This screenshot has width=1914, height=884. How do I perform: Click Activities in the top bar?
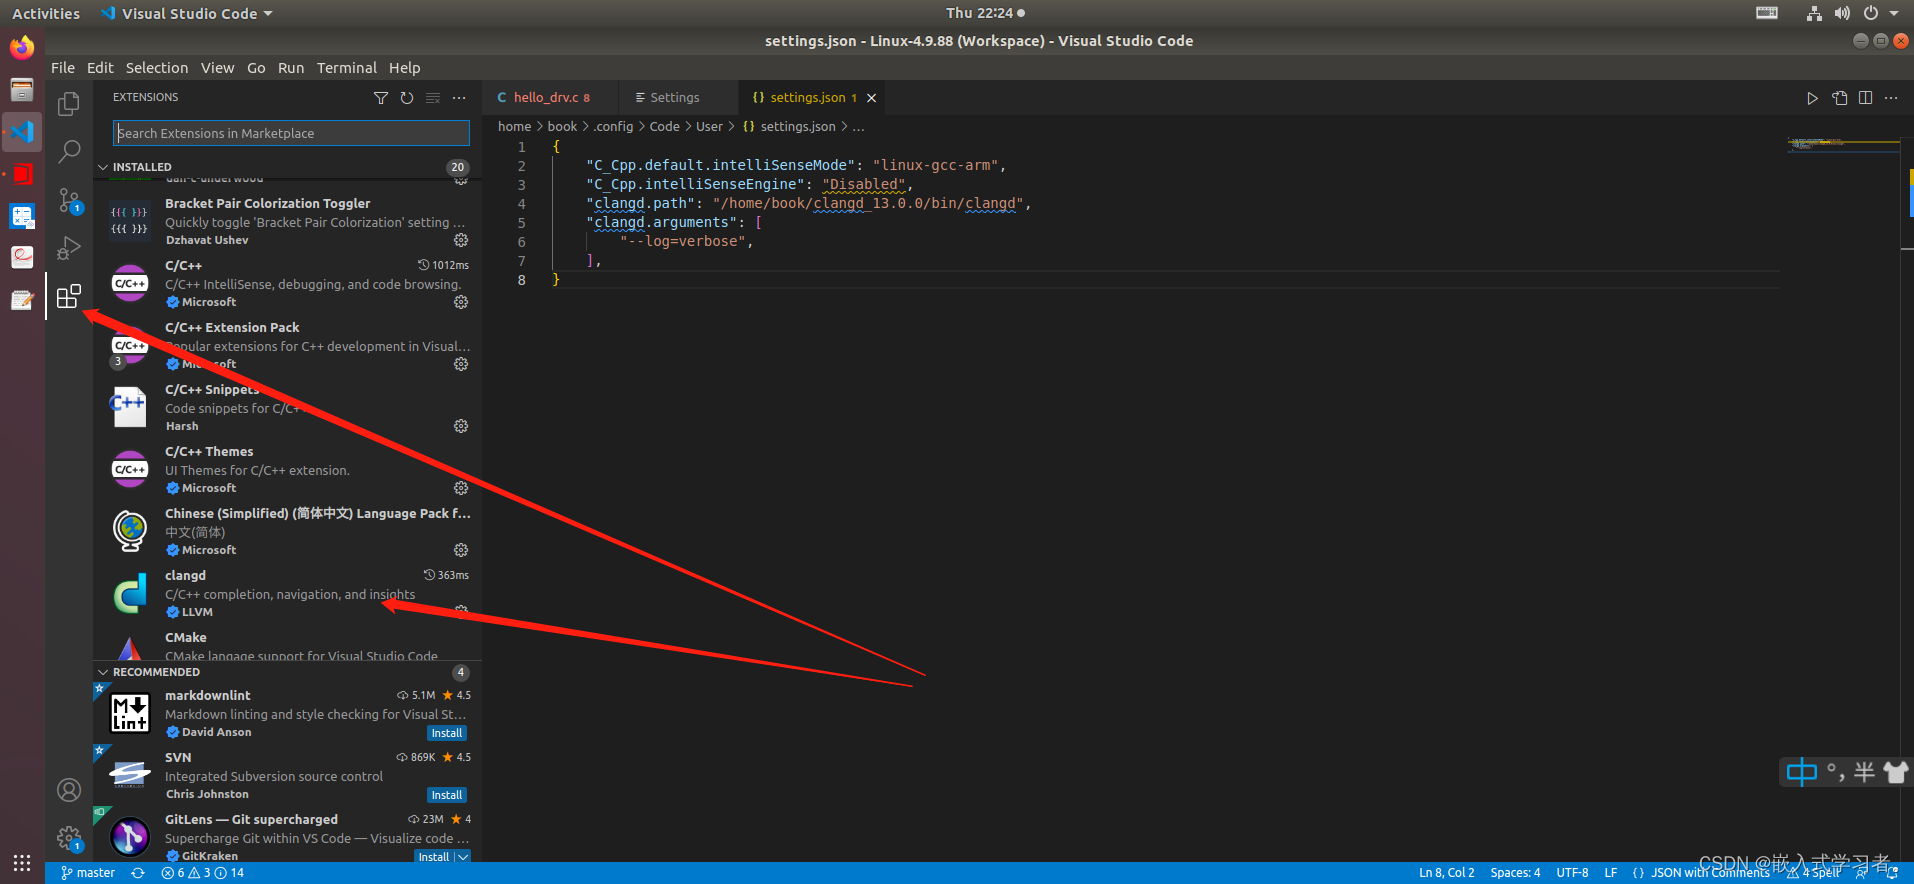46,13
